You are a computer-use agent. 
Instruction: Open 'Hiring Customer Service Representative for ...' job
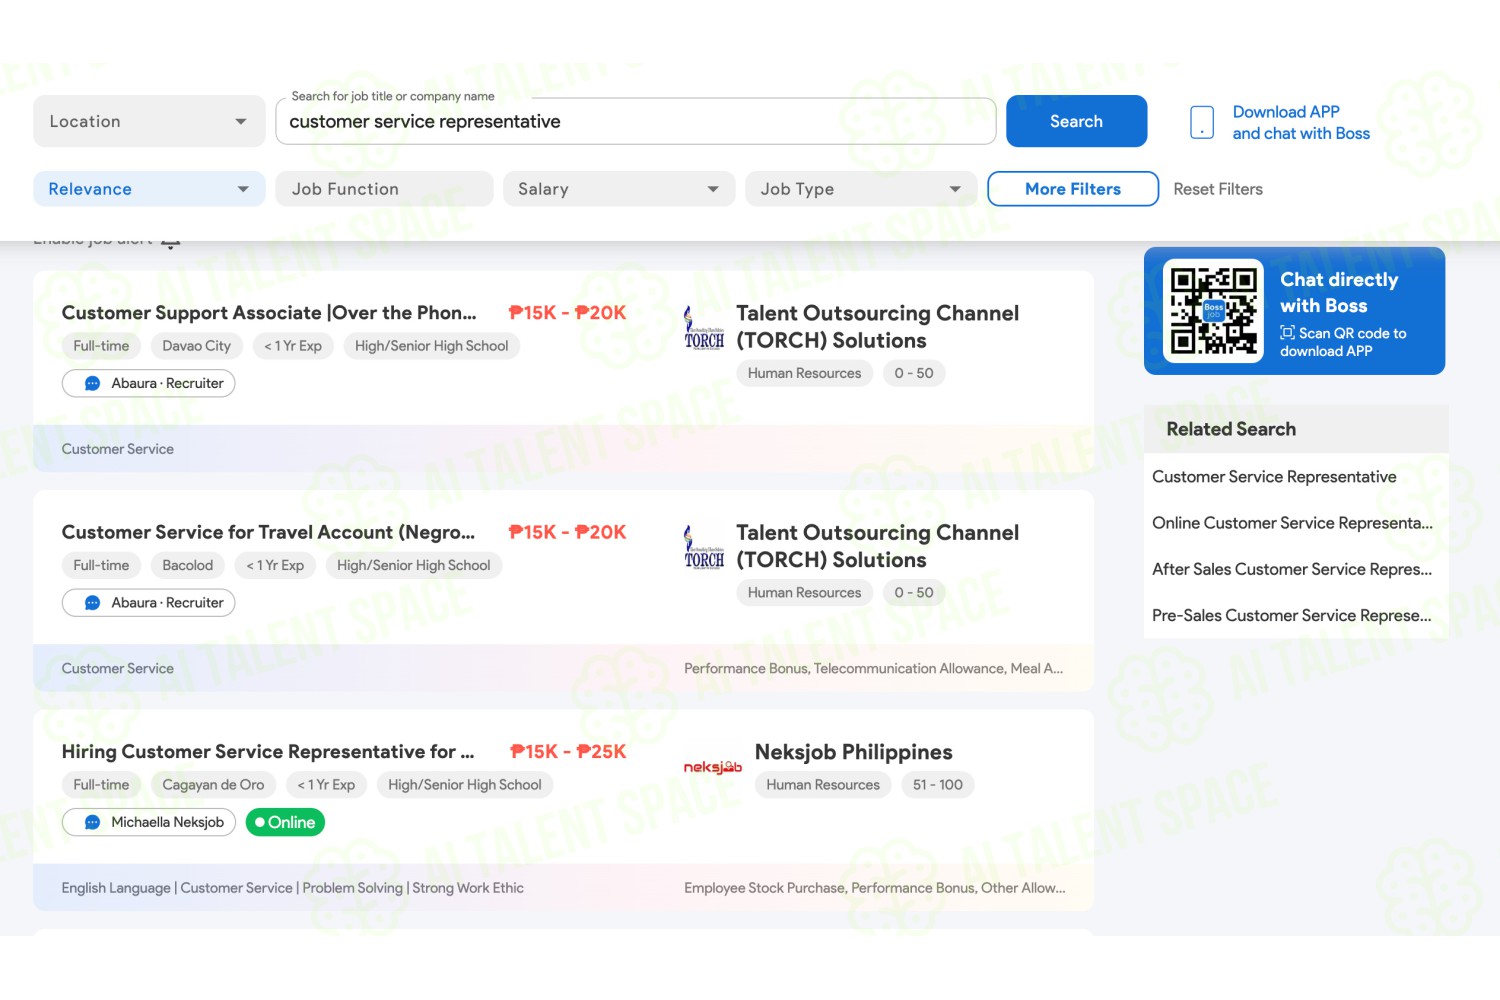268,751
